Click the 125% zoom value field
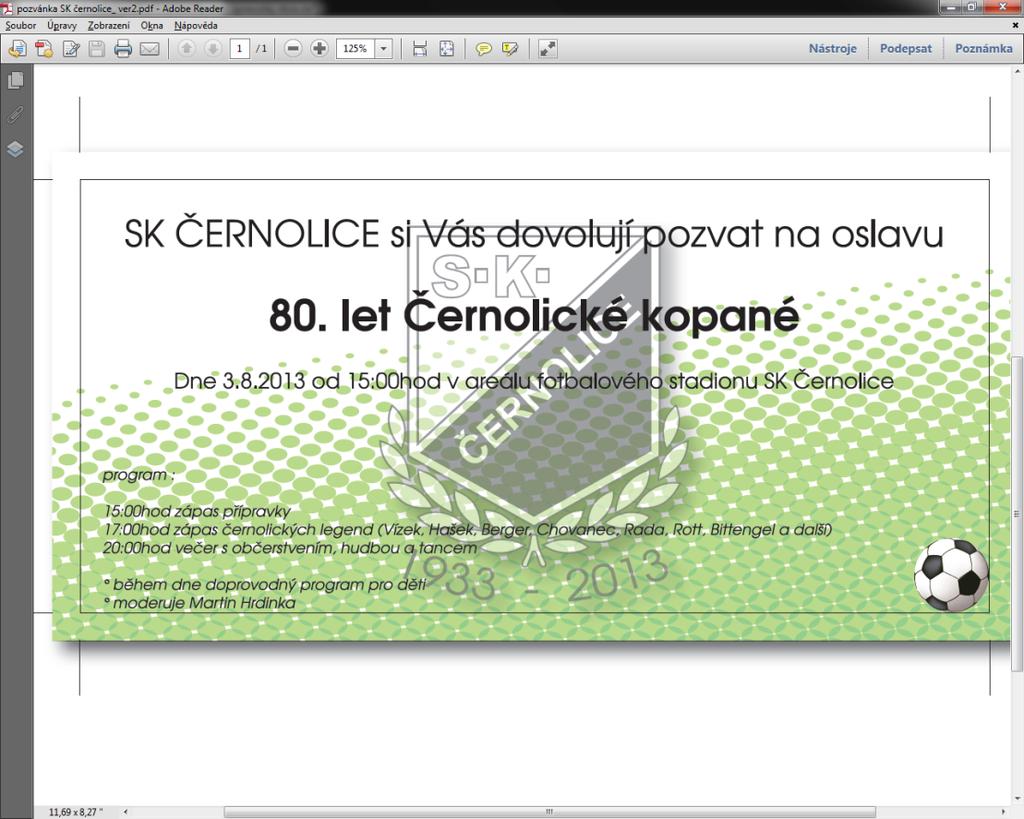The width and height of the screenshot is (1024, 819). (x=356, y=48)
